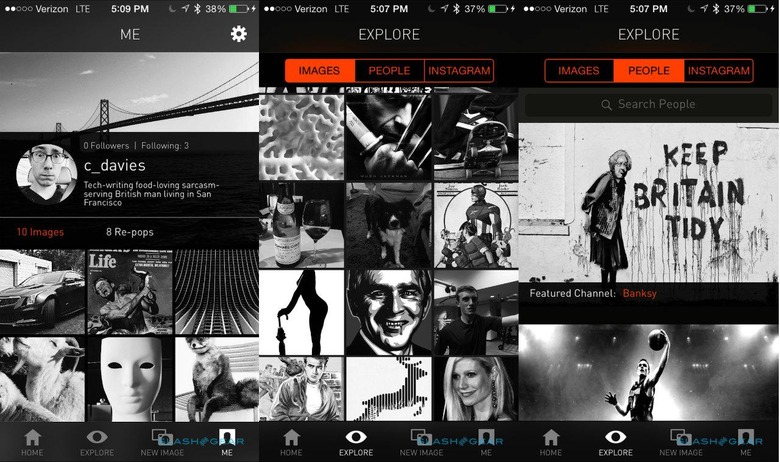This screenshot has width=780, height=462.
Task: Tap Bluetooth icon in middle screen's status bar
Action: click(x=456, y=8)
